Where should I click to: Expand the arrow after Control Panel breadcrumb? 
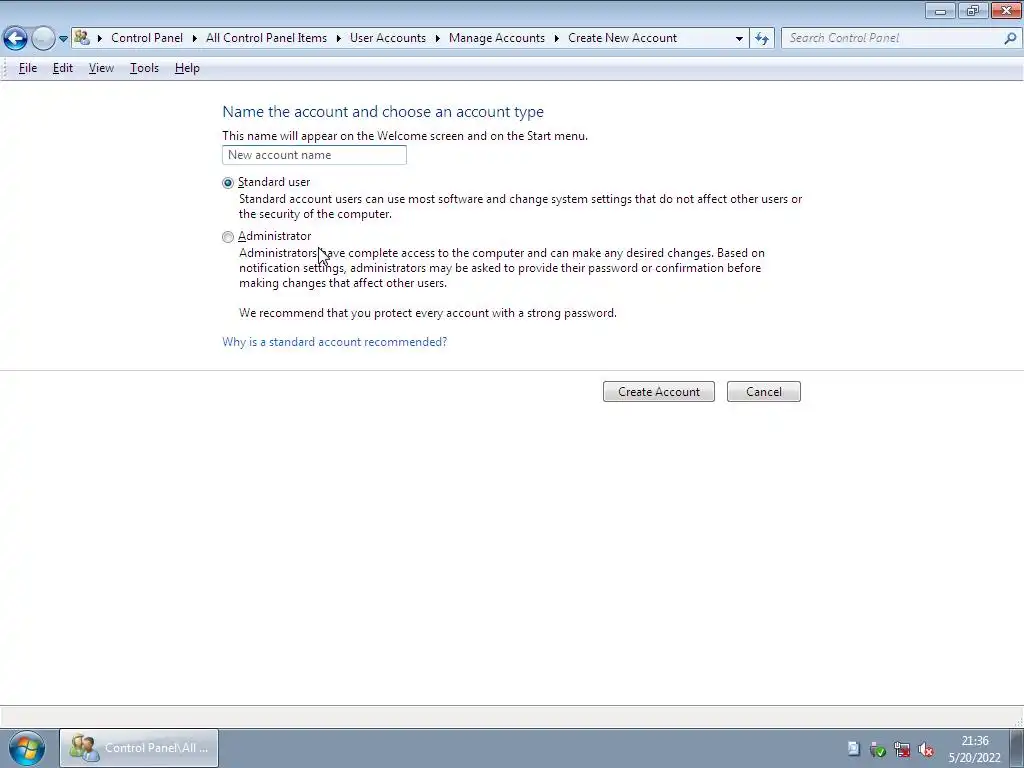pos(195,38)
